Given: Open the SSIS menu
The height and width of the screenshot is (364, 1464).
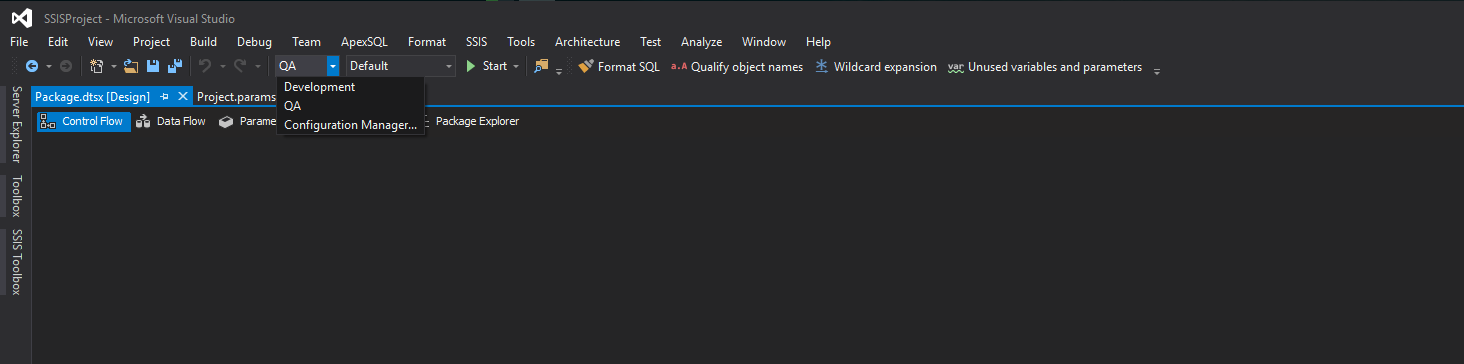Looking at the screenshot, I should 477,42.
